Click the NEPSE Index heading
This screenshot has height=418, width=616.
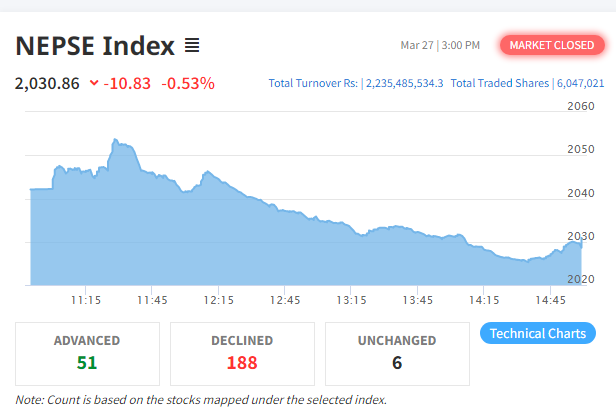tap(95, 46)
